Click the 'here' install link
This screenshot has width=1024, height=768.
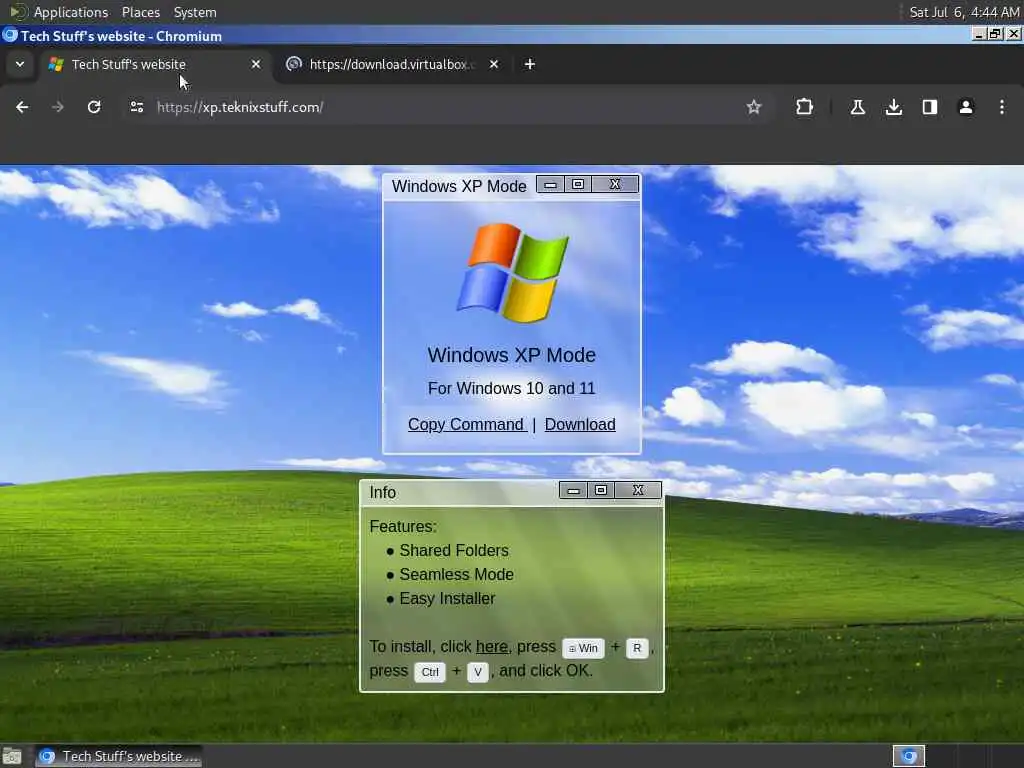492,647
